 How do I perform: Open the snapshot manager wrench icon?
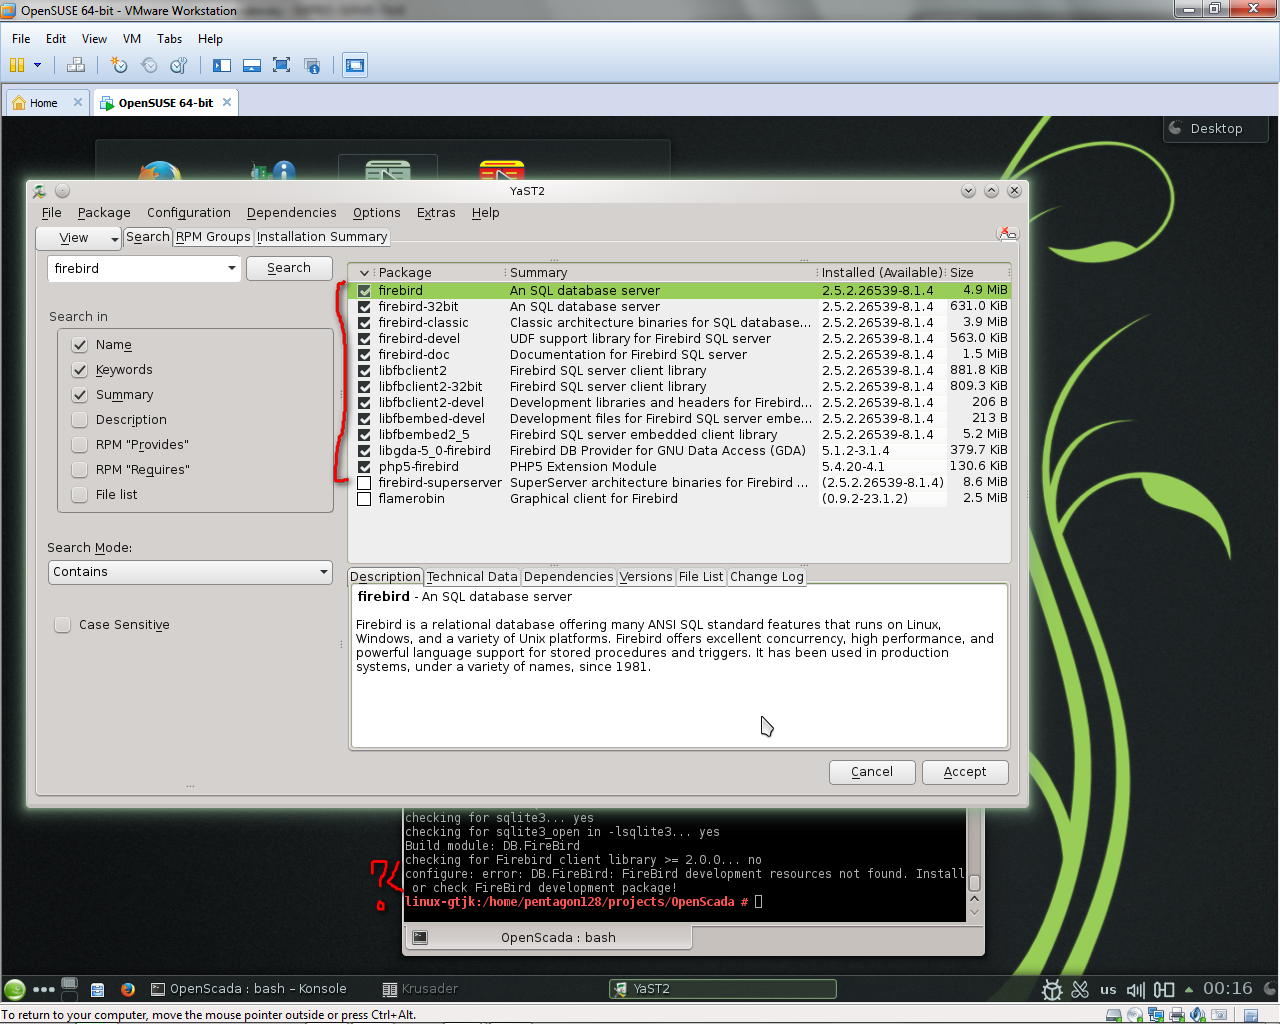pyautogui.click(x=179, y=66)
